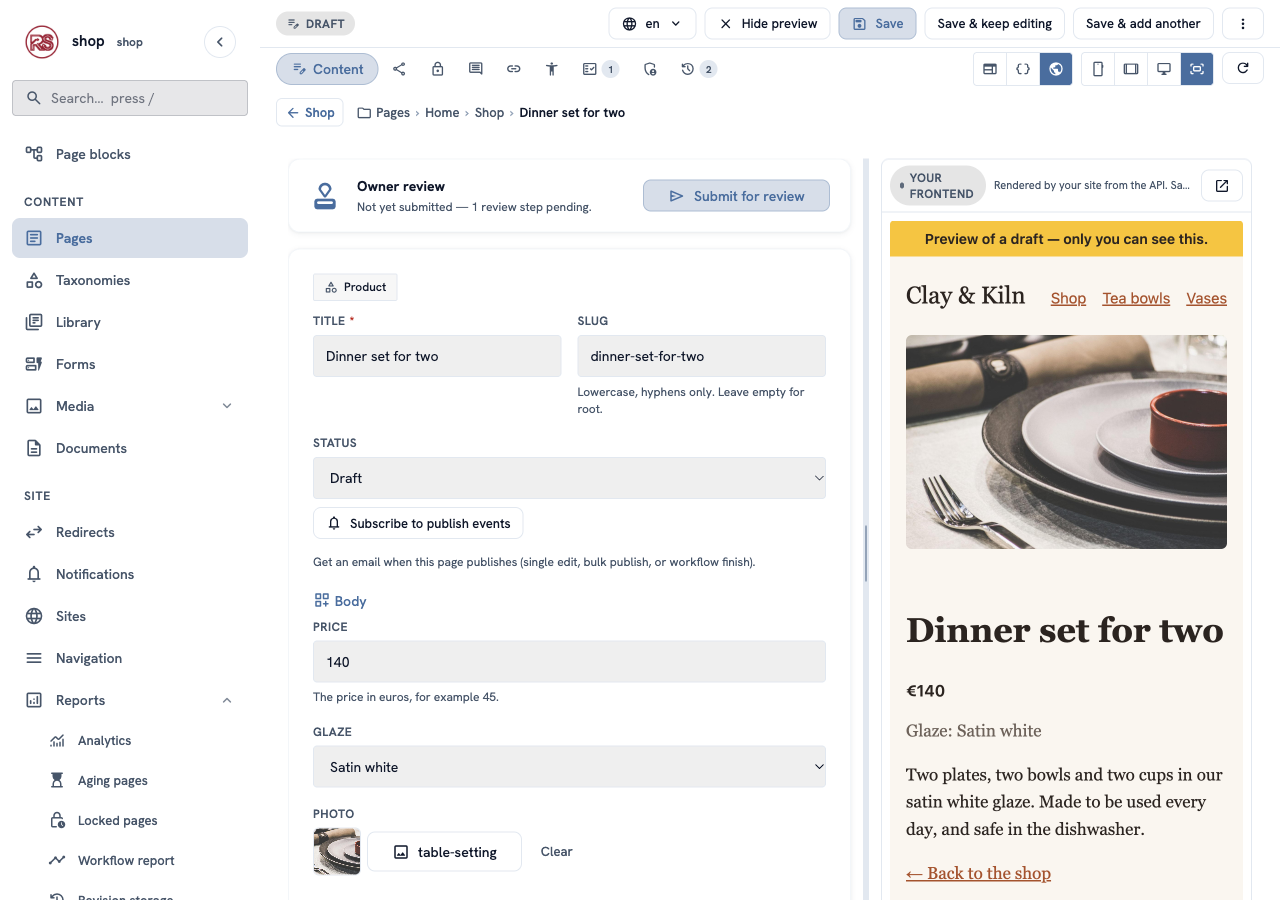Open Page blocks in the sidebar
1280x900 pixels.
pos(130,154)
